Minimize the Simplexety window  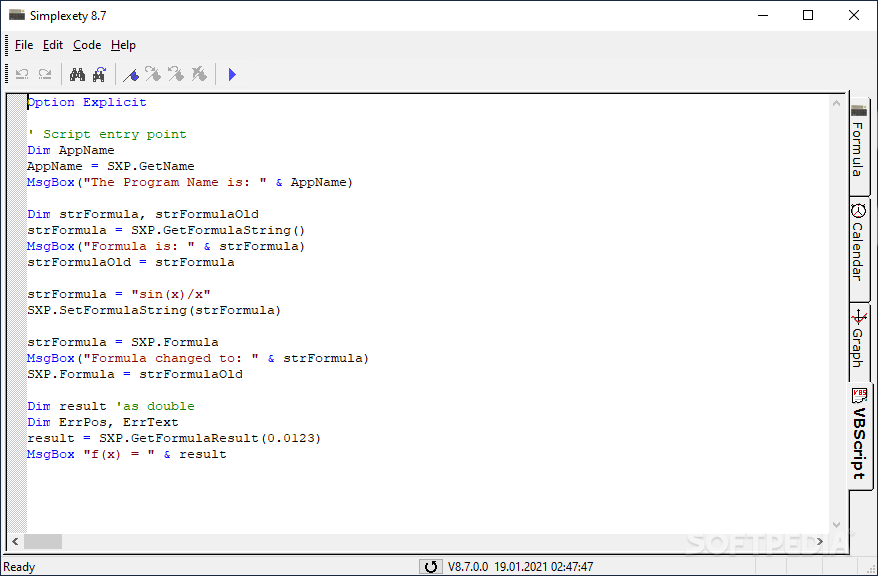click(763, 15)
